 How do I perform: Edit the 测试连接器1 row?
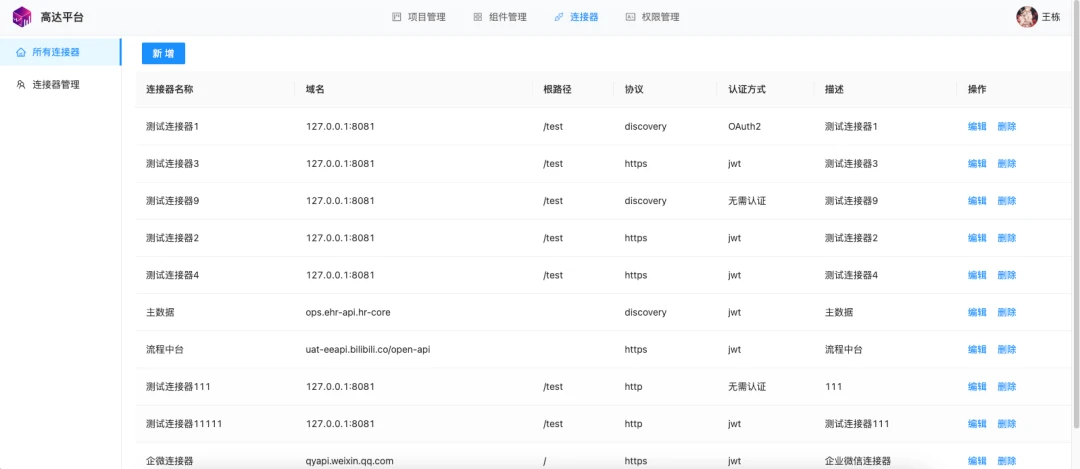coord(977,127)
